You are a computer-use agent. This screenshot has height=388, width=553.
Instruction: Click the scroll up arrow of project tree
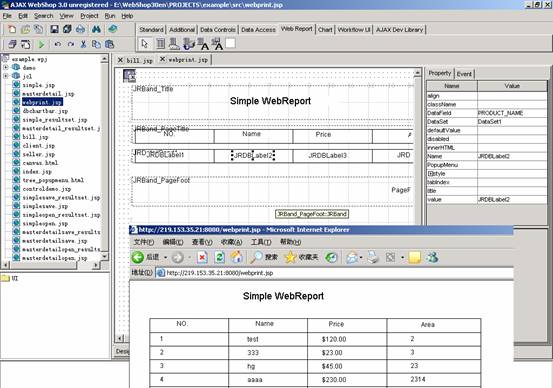click(x=104, y=59)
